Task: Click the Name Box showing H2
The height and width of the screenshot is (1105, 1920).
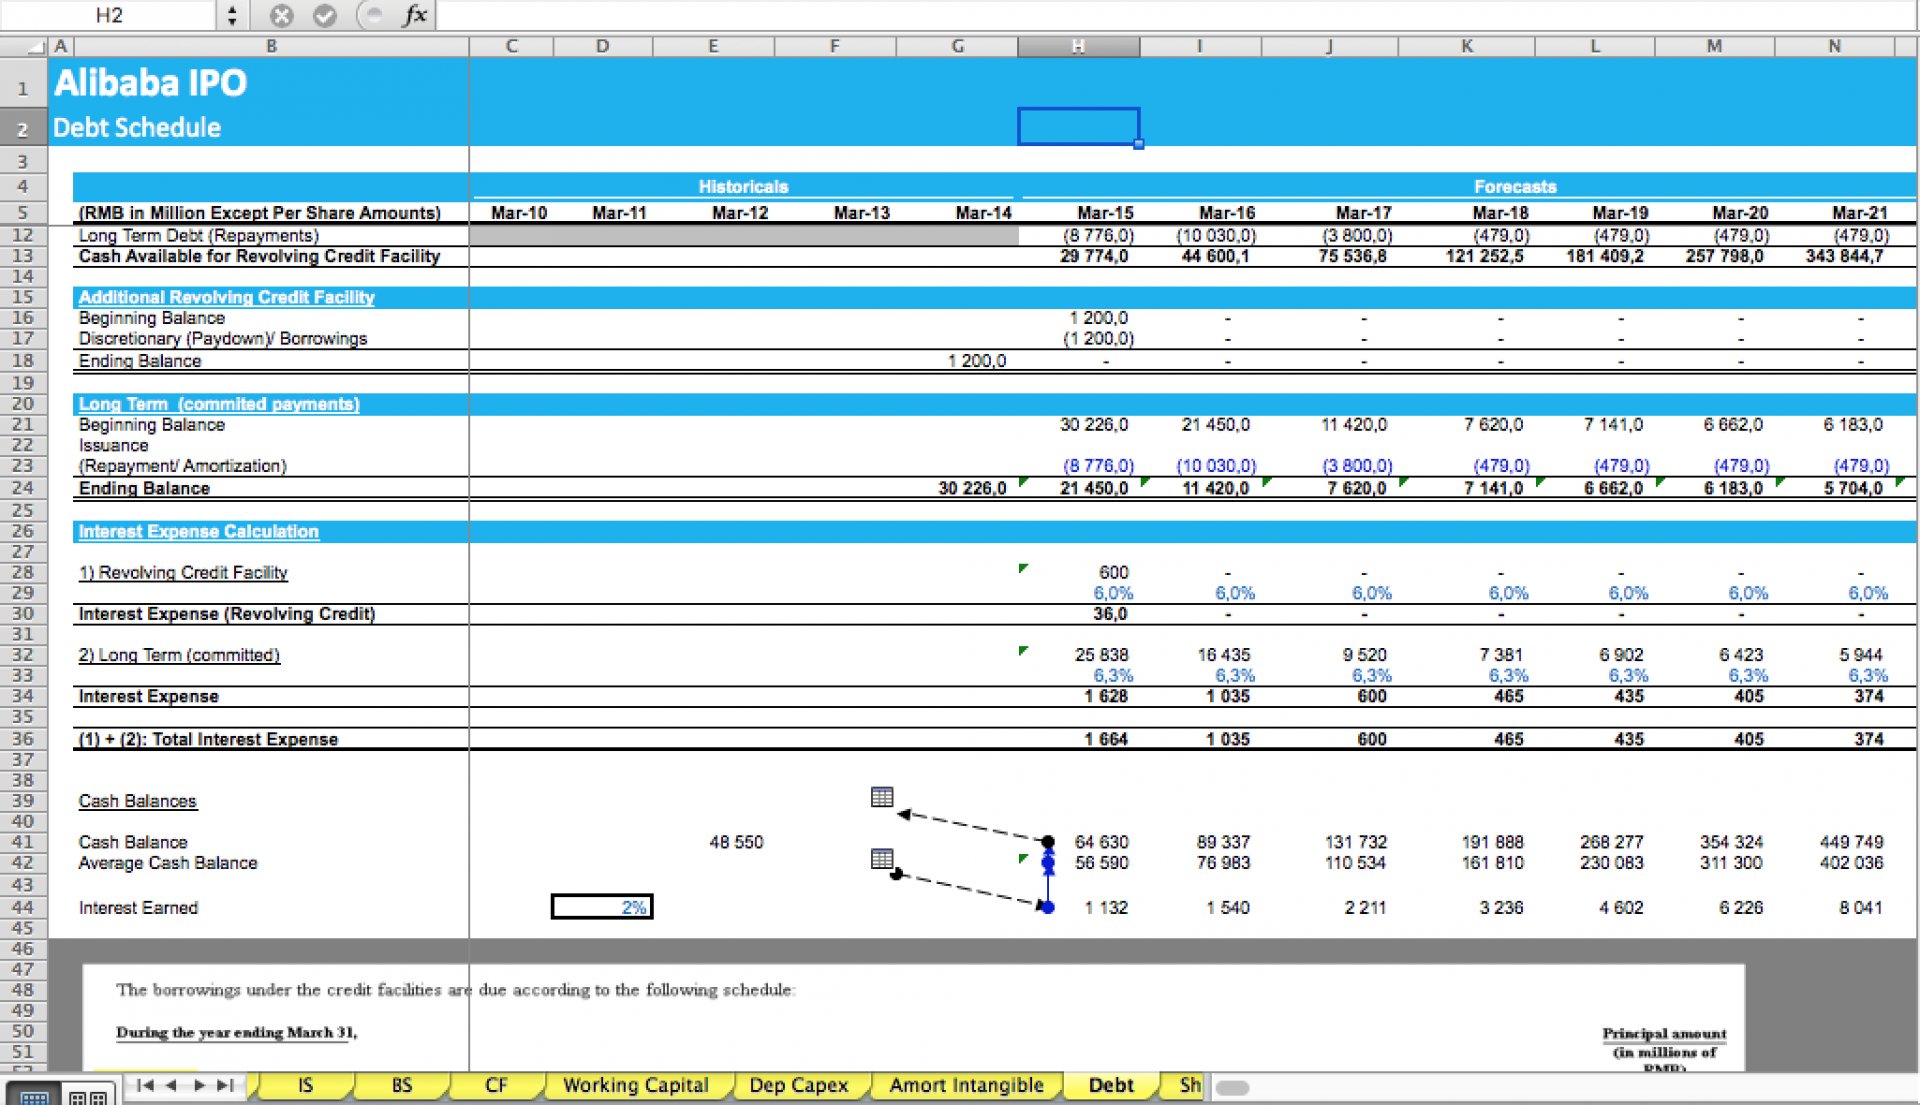Action: click(108, 15)
